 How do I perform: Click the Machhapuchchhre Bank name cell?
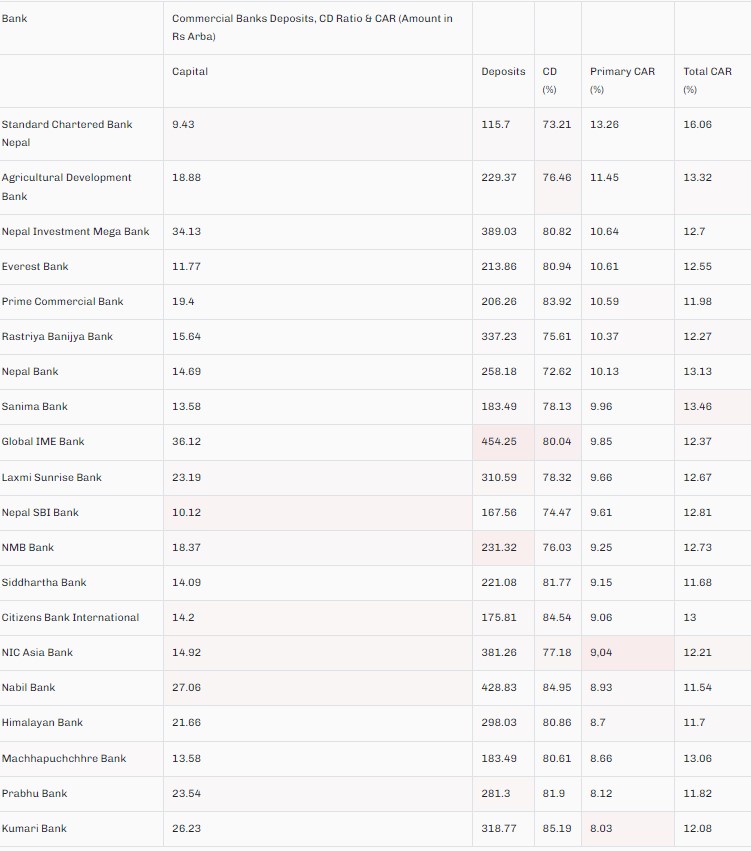[x=64, y=759]
